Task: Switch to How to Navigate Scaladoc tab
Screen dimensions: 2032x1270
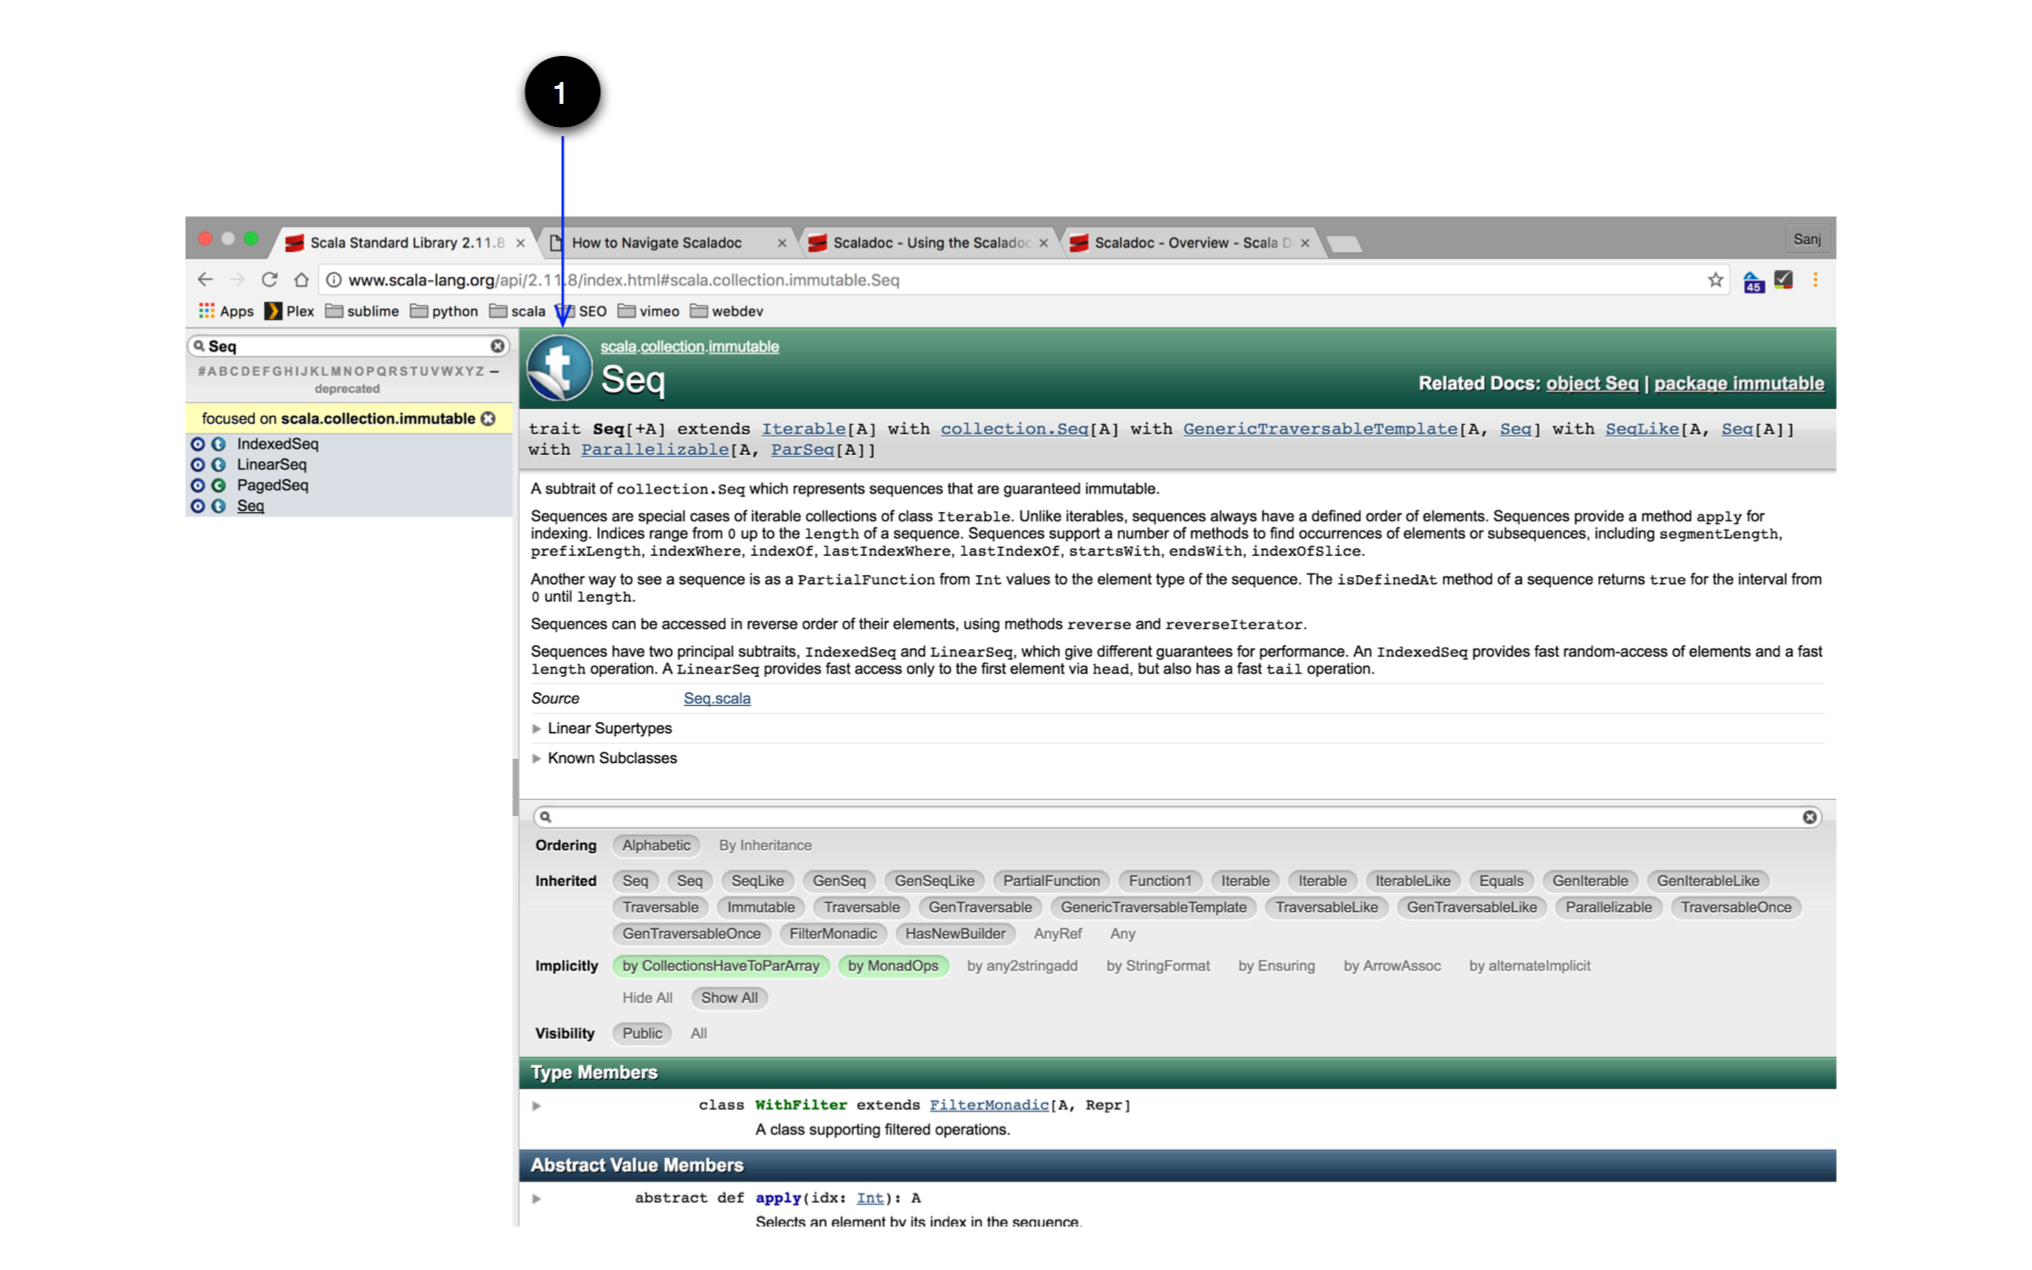Action: pyautogui.click(x=657, y=243)
